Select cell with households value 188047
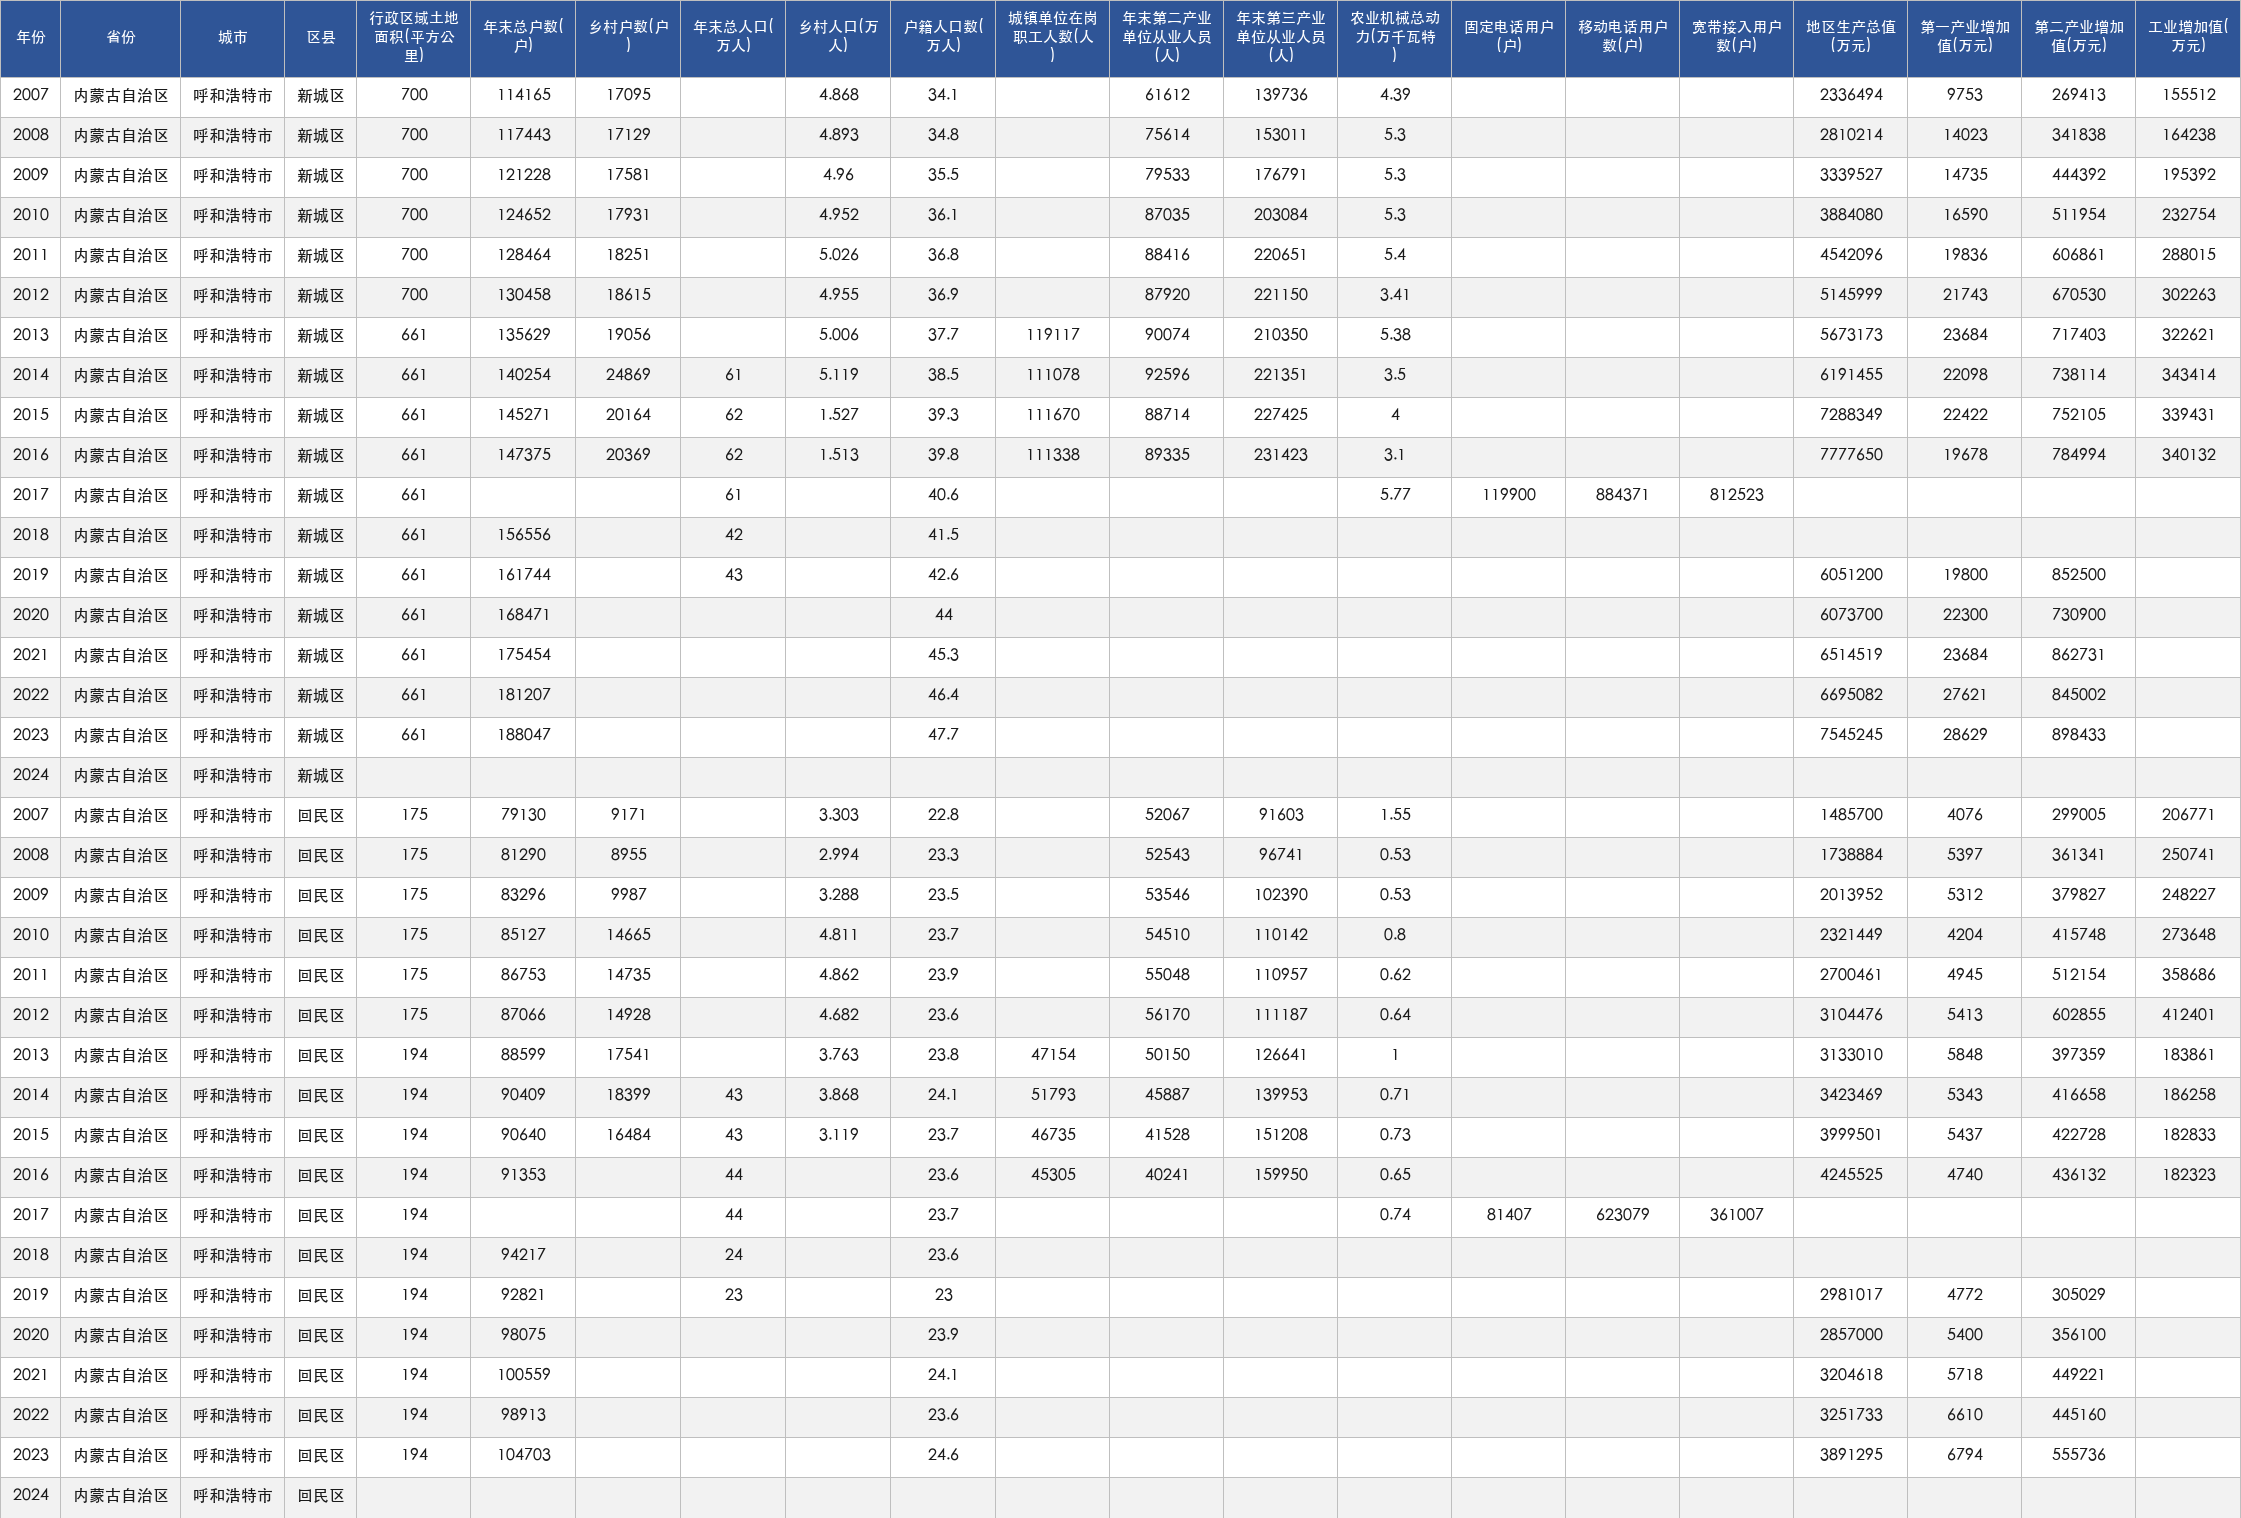Viewport: 2241px width, 1518px height. coord(523,736)
